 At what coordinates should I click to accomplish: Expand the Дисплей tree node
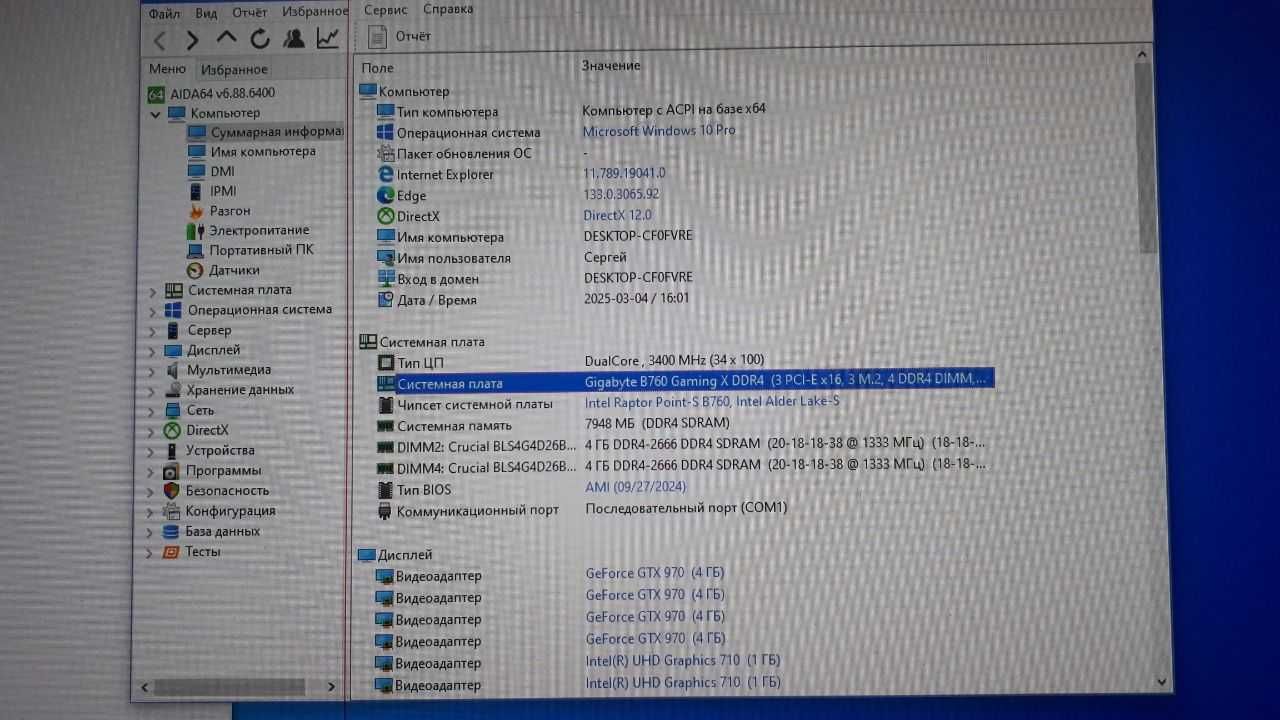point(152,351)
